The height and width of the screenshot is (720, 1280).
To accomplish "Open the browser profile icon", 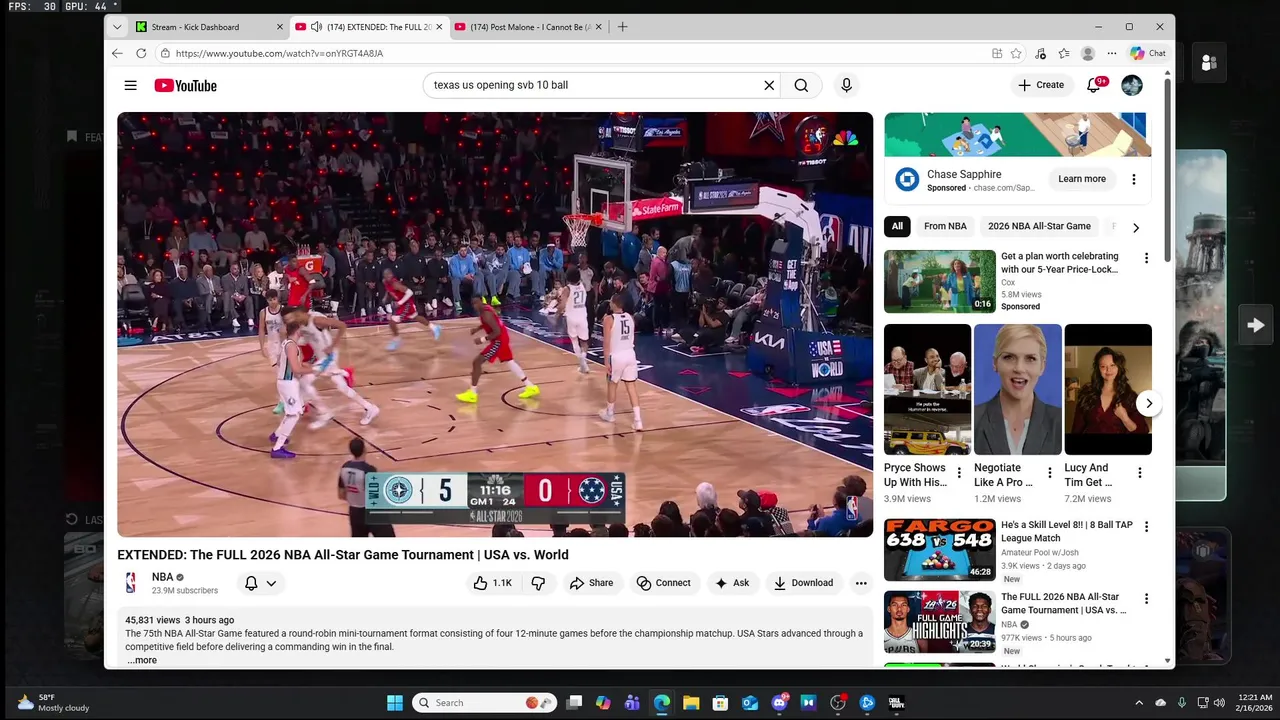I will pos(1088,53).
